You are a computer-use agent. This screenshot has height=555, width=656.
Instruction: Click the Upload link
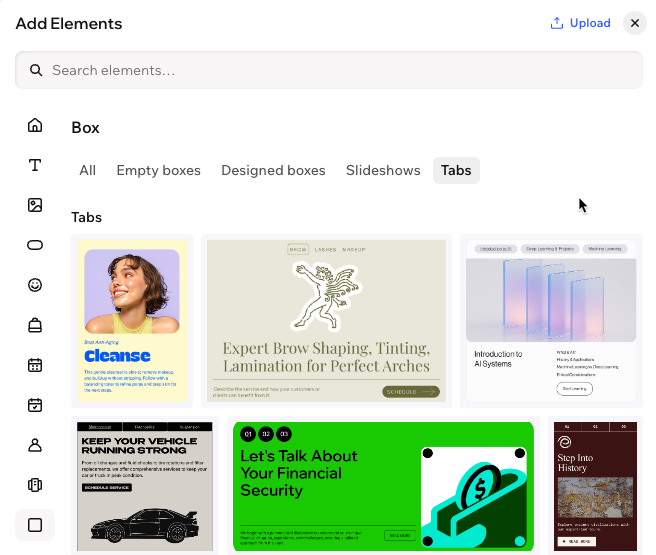click(580, 23)
